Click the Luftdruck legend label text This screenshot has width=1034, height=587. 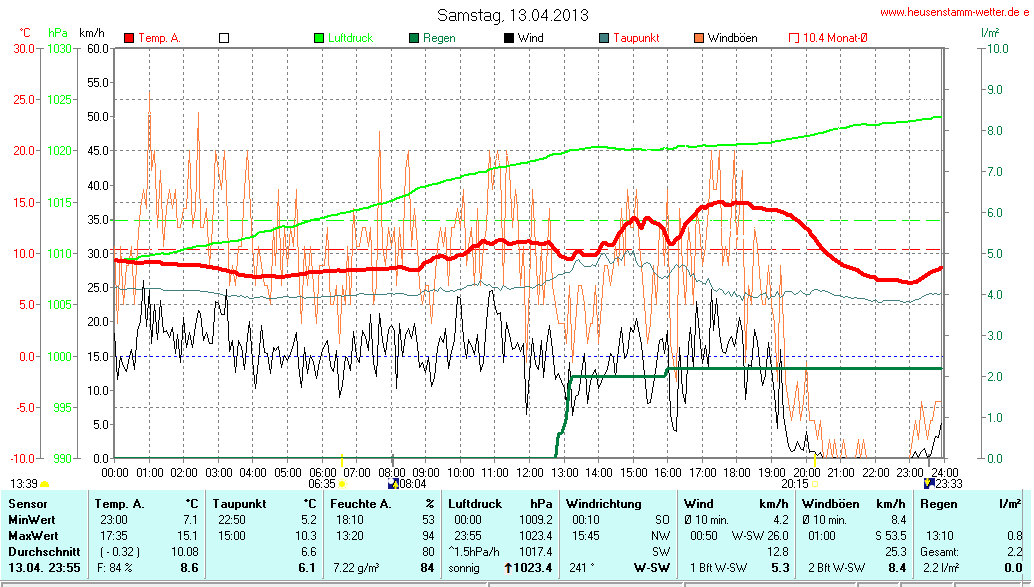tap(350, 38)
